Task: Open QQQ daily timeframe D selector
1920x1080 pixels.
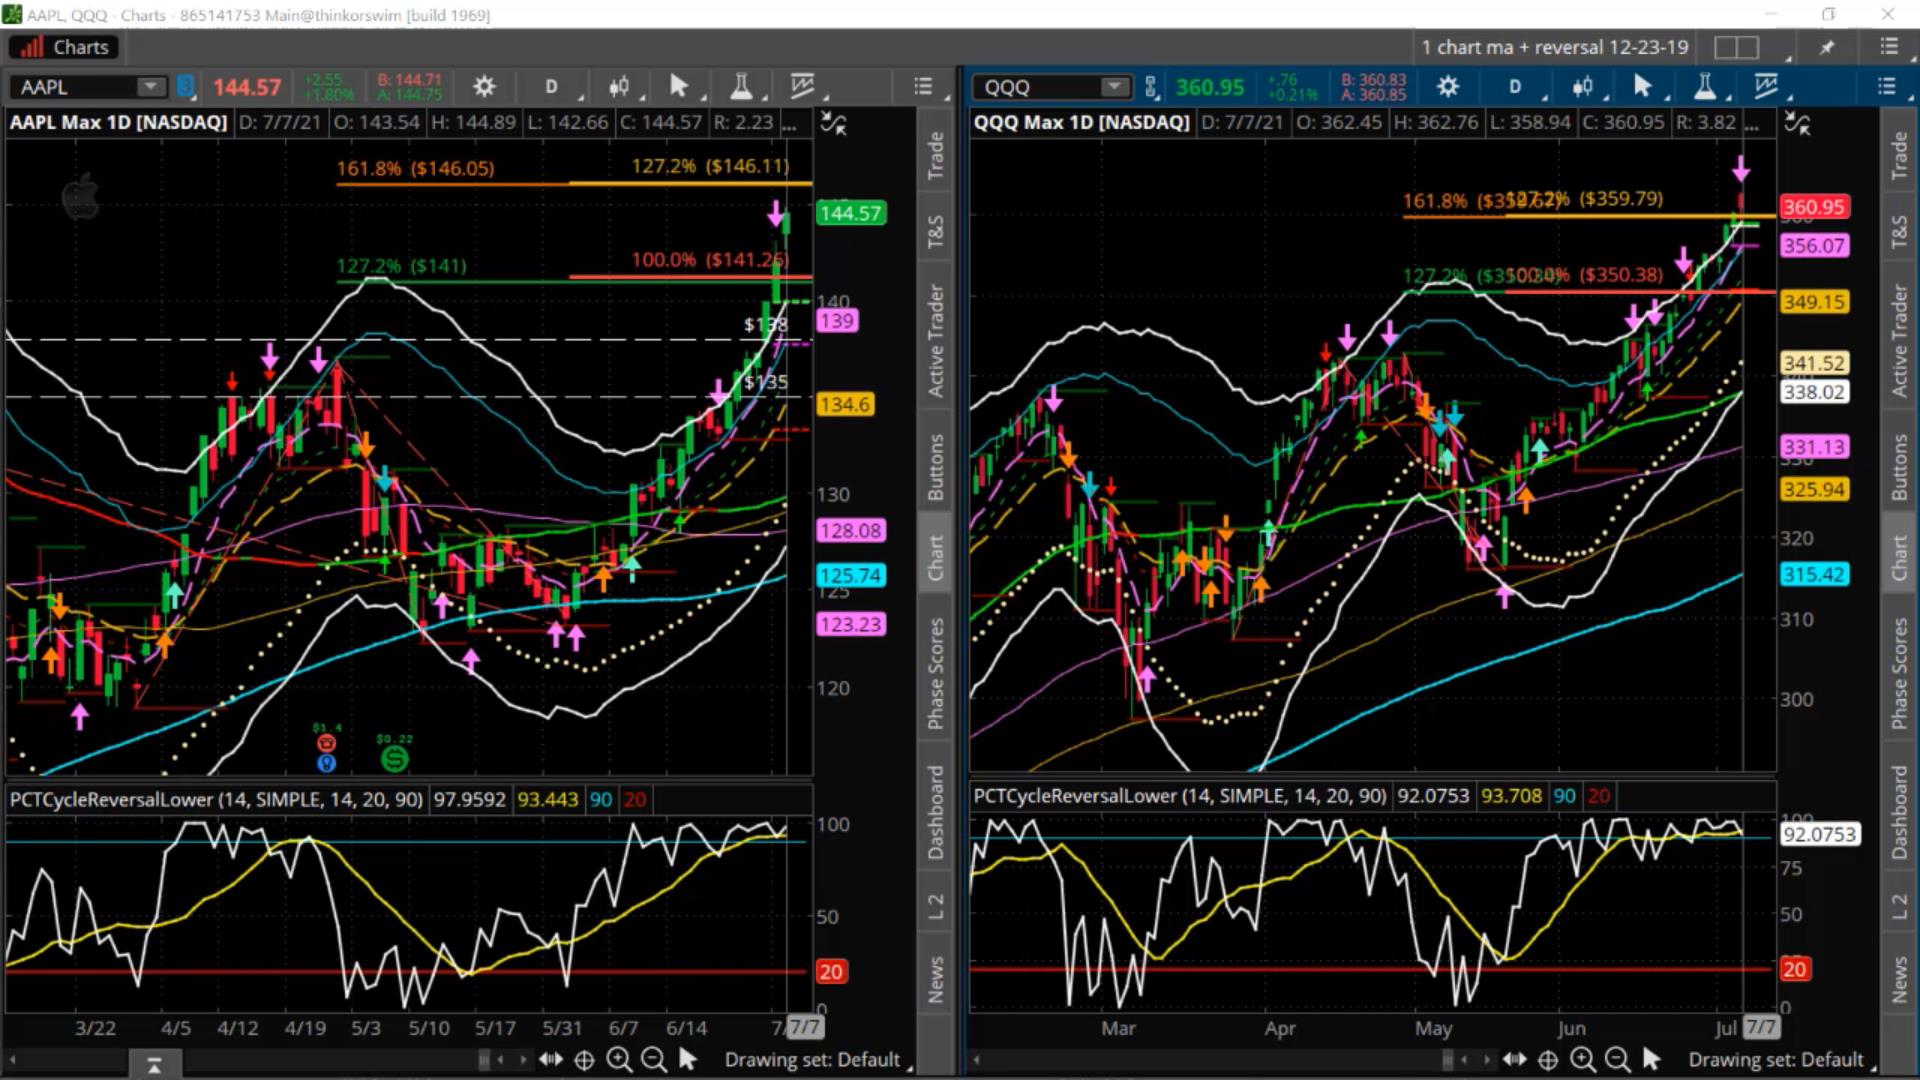Action: pos(1515,87)
